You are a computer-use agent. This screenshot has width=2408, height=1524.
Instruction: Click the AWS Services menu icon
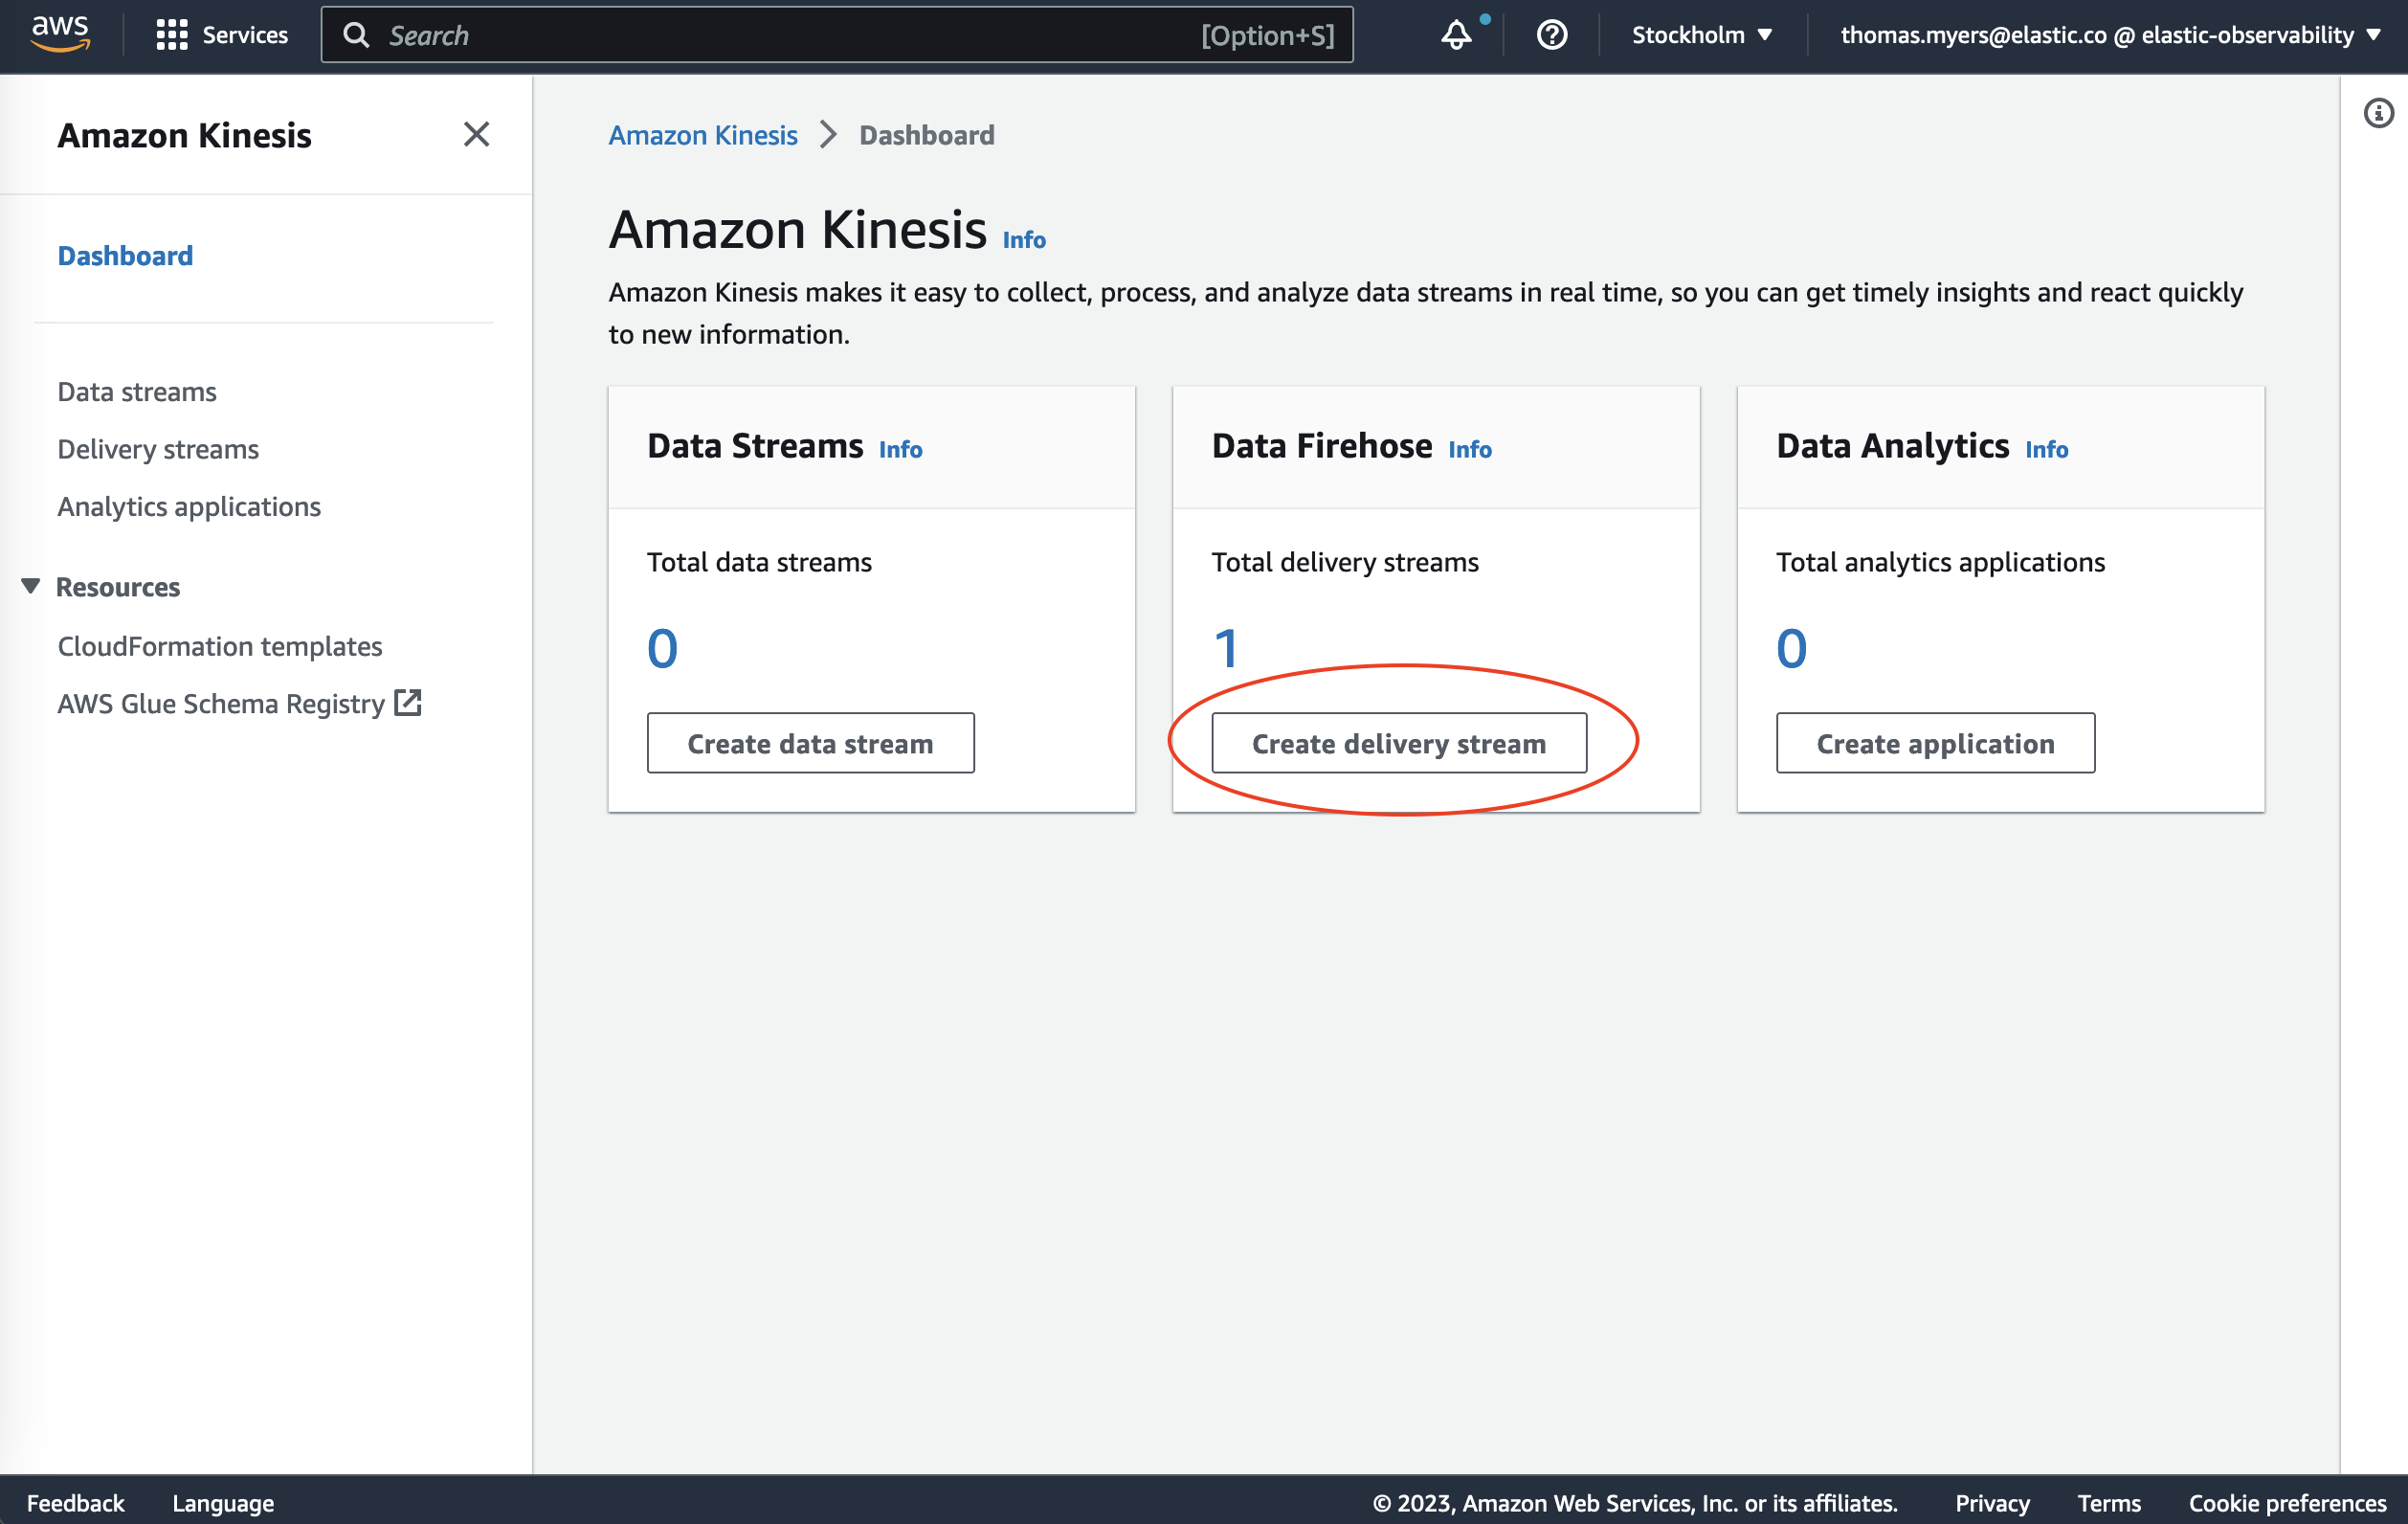172,34
